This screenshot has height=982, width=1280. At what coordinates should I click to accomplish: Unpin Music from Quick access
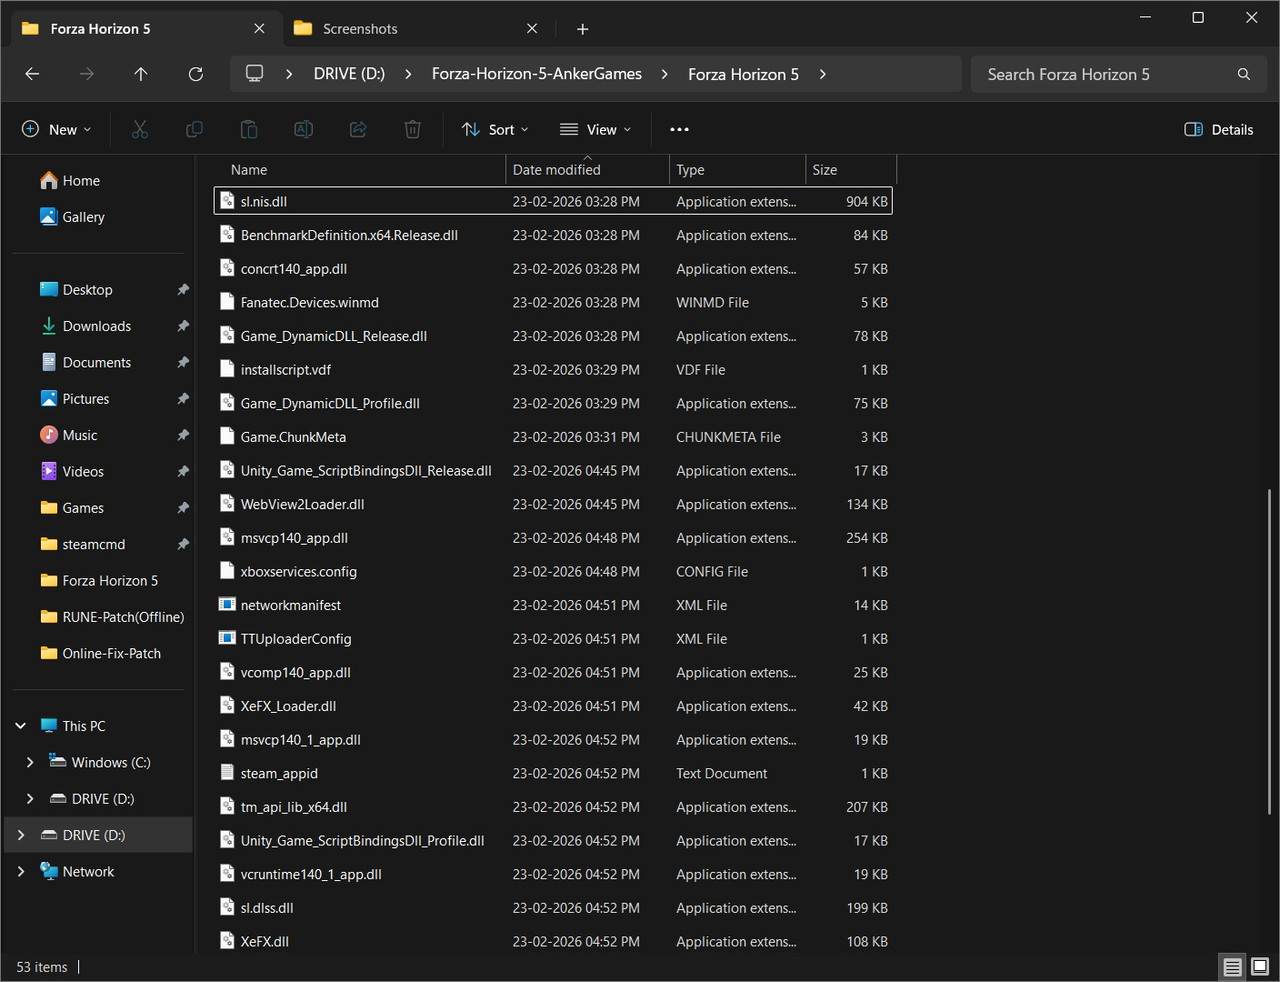[183, 435]
